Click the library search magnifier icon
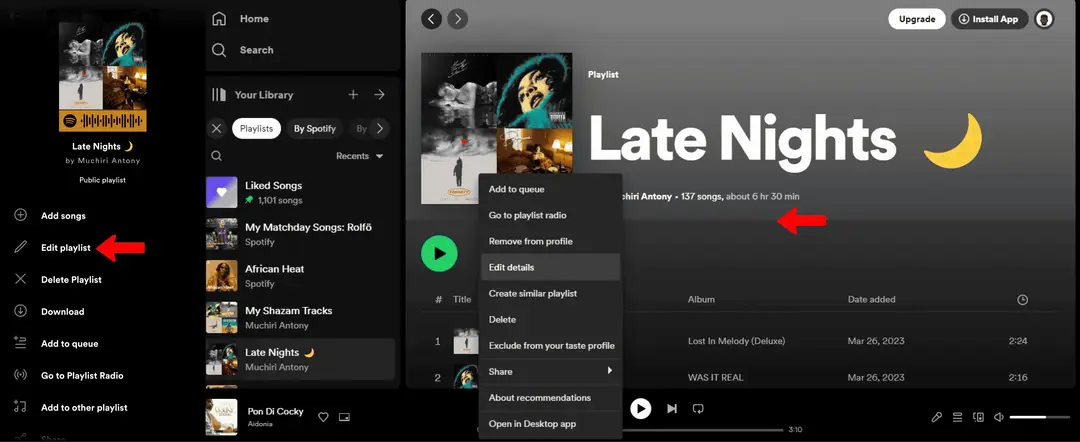The height and width of the screenshot is (442, 1080). tap(217, 156)
